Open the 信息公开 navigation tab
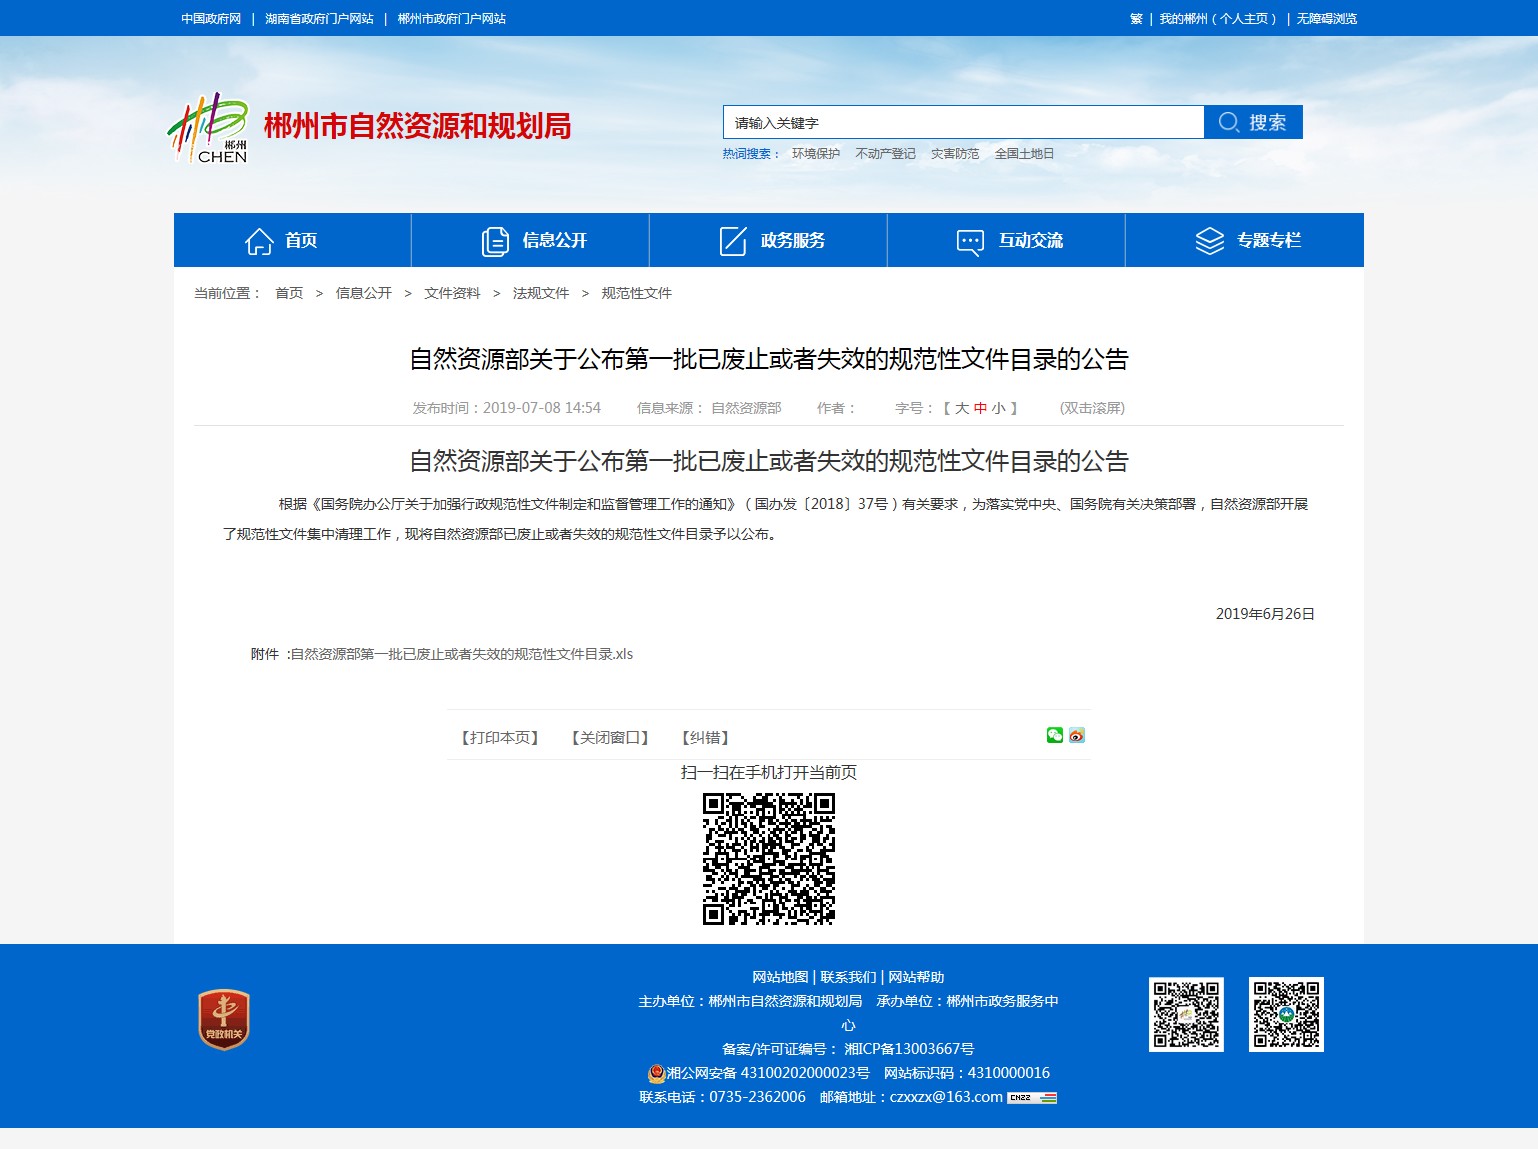Viewport: 1538px width, 1149px height. point(531,240)
